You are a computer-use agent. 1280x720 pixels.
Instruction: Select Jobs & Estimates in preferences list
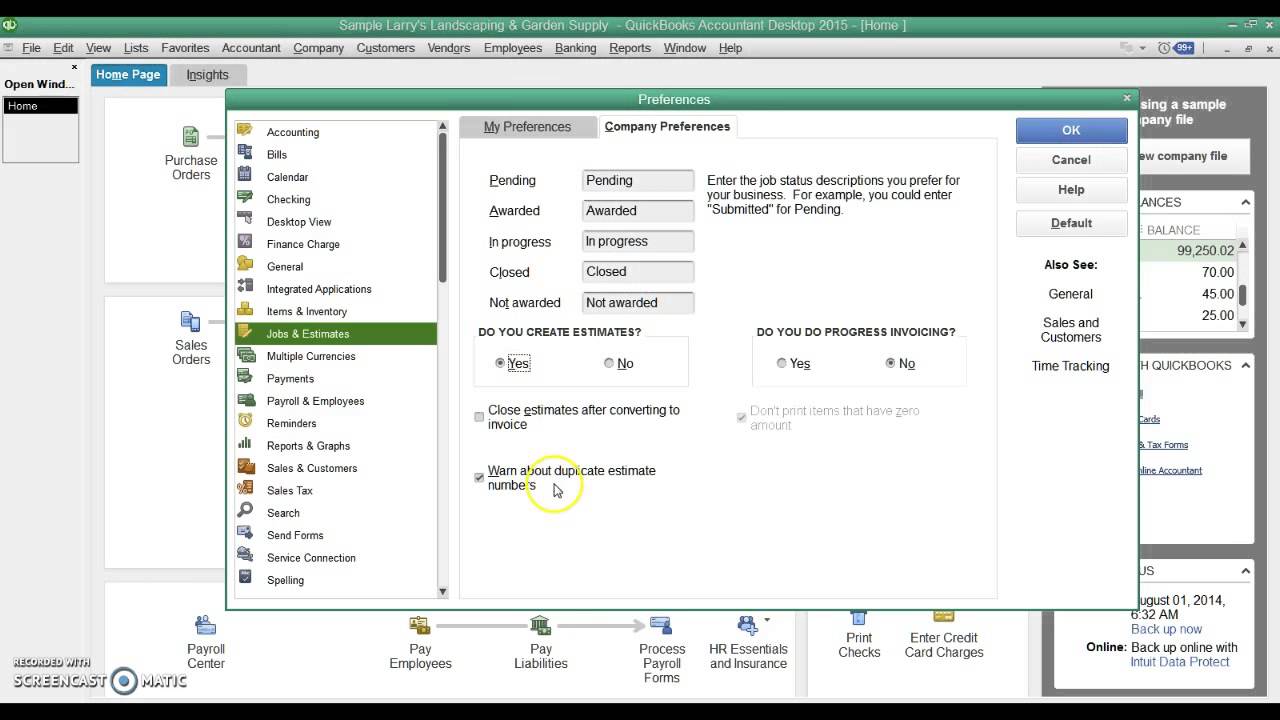[336, 333]
